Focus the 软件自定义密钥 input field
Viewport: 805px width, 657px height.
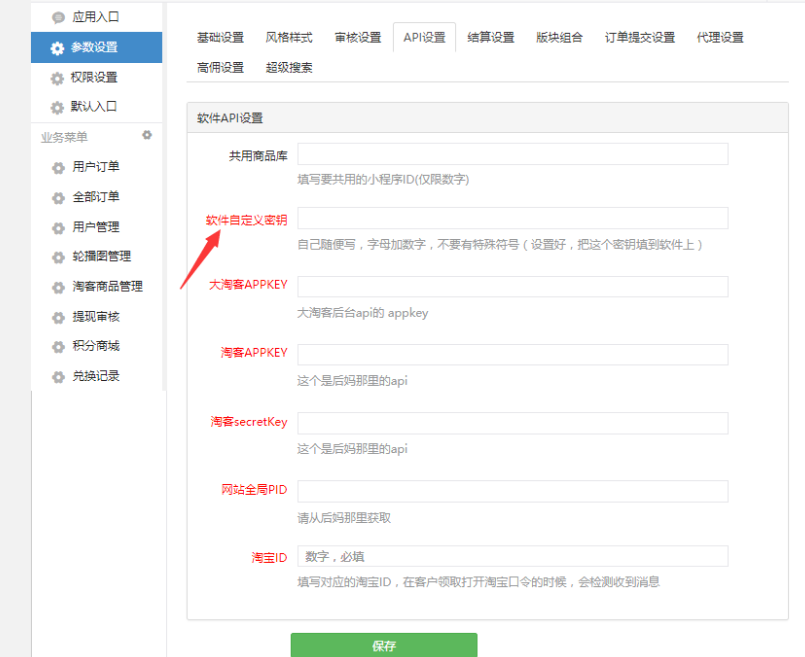(512, 219)
